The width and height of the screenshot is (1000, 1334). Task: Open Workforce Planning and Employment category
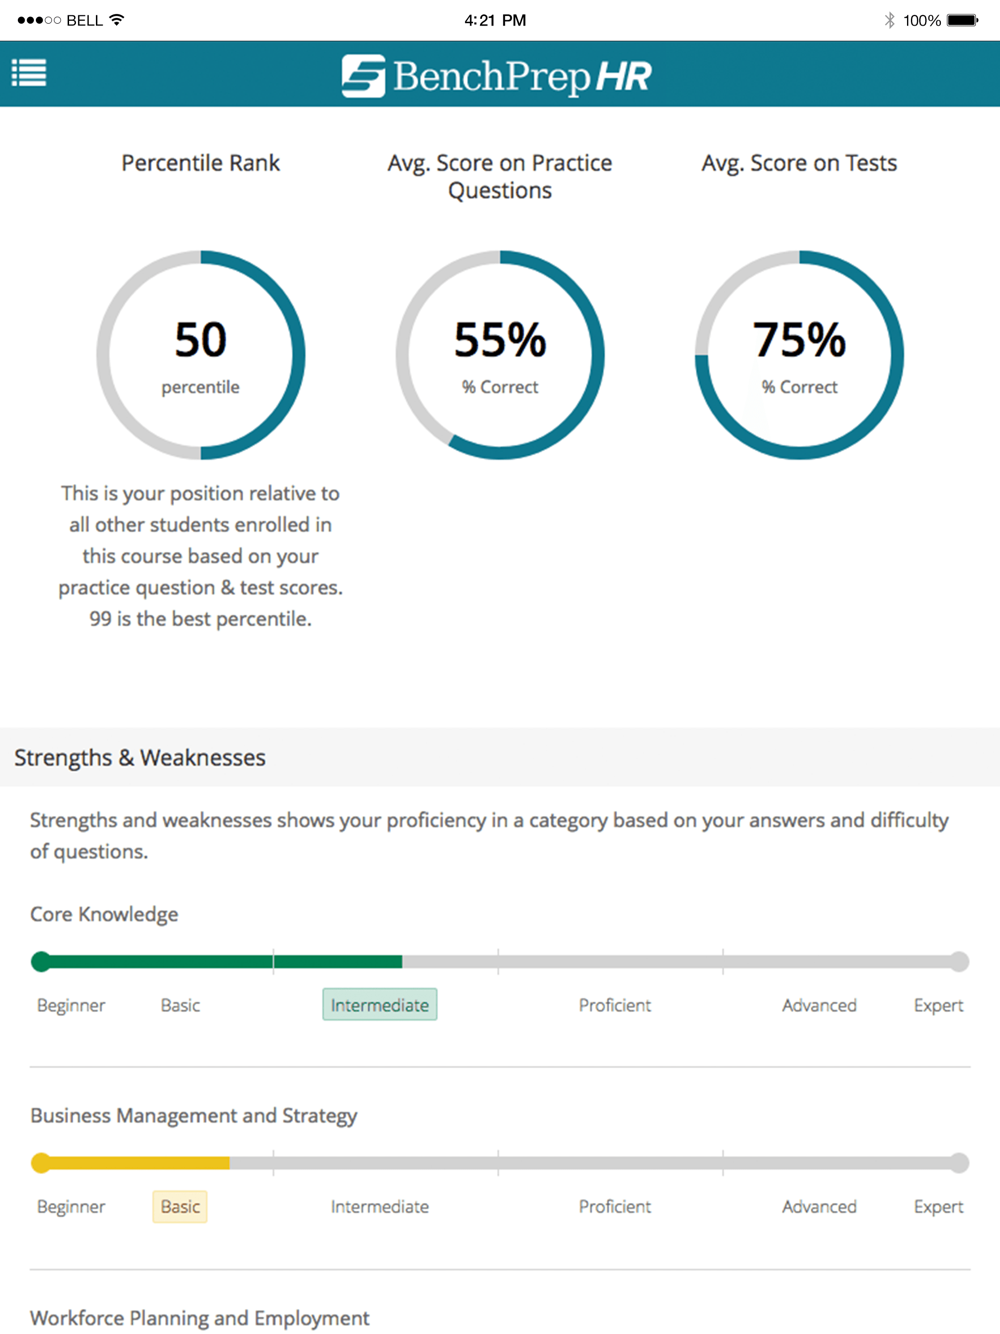[200, 1318]
